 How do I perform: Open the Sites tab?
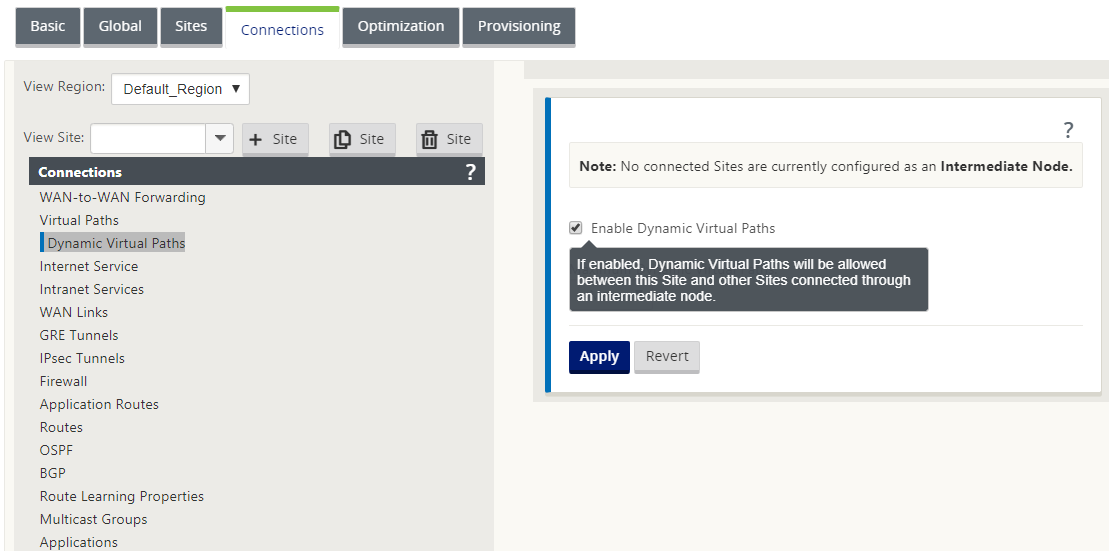[x=191, y=26]
